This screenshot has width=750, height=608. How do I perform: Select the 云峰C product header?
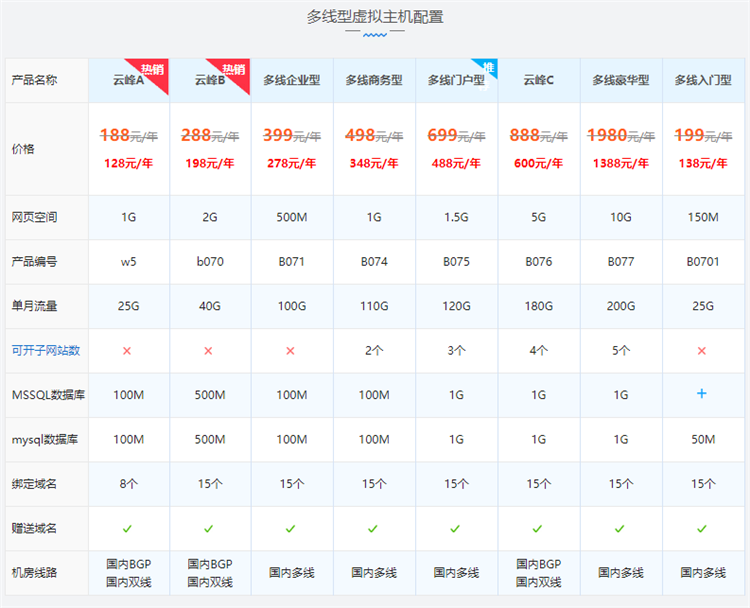[x=538, y=81]
